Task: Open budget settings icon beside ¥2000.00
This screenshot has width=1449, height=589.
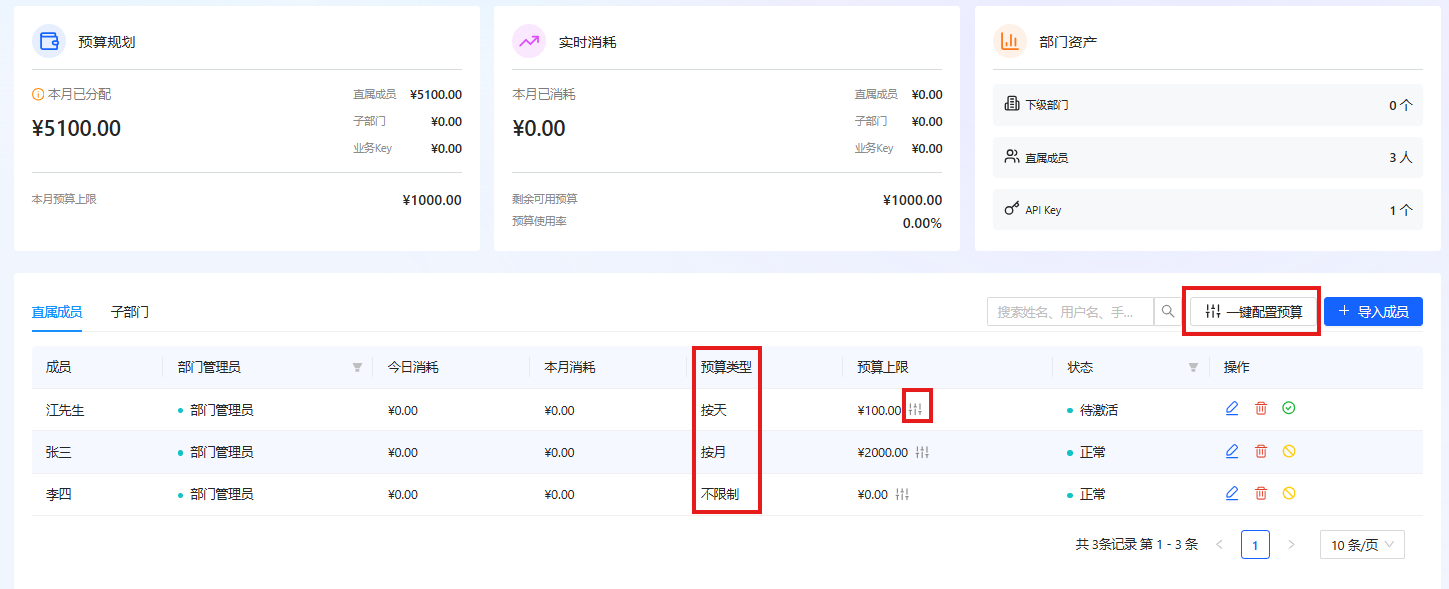Action: (x=922, y=452)
